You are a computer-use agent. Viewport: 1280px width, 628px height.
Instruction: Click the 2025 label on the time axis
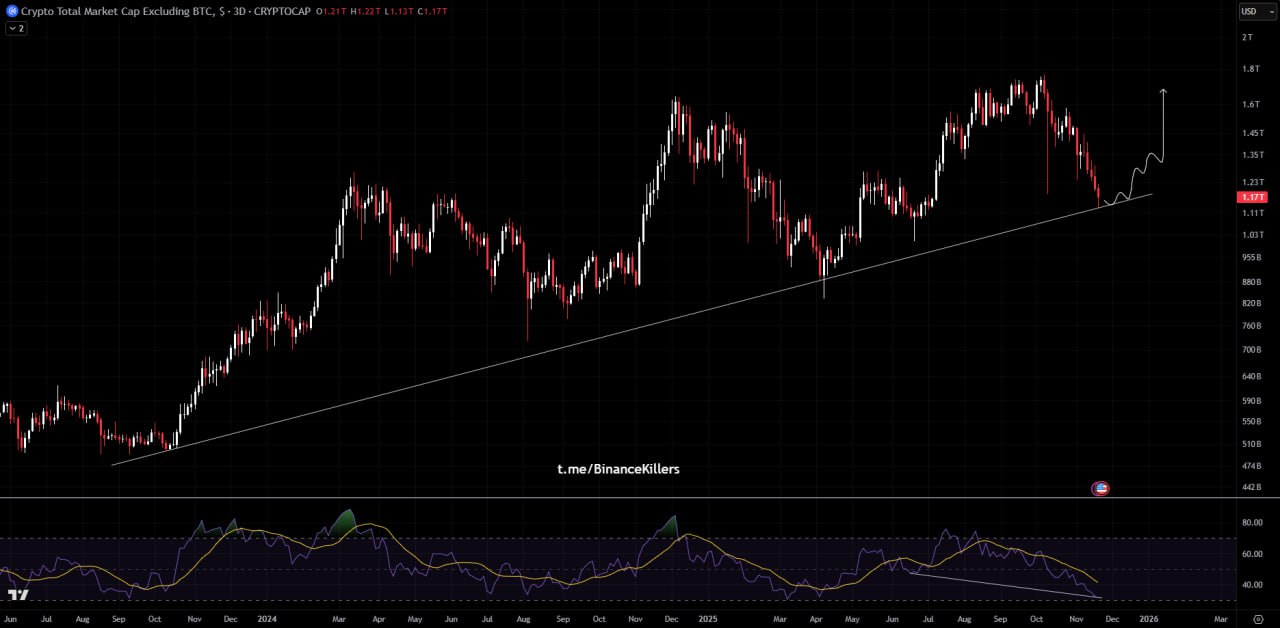point(709,620)
